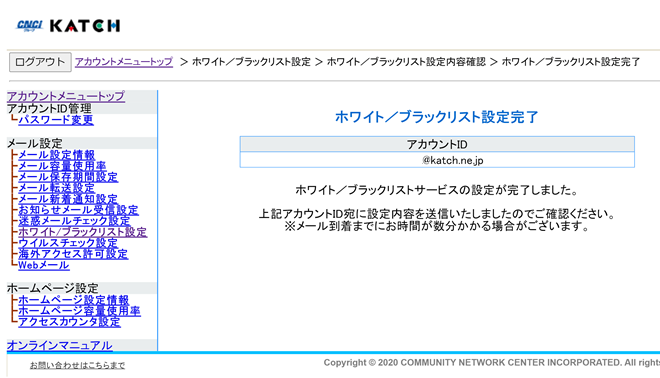Click the CNCI group logo
This screenshot has height=378, width=660.
point(29,26)
